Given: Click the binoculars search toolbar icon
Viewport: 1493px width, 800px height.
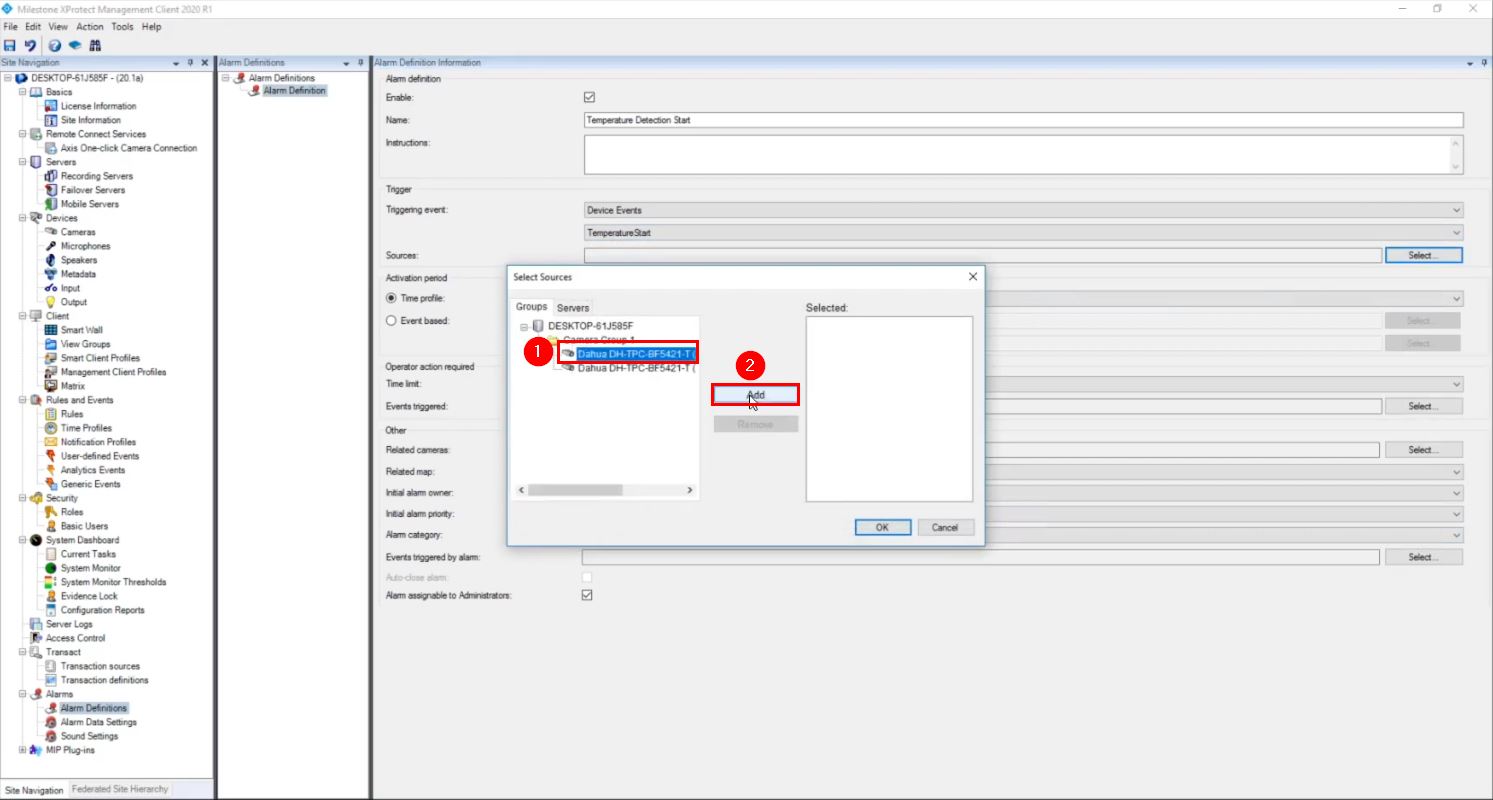Looking at the screenshot, I should (x=95, y=45).
